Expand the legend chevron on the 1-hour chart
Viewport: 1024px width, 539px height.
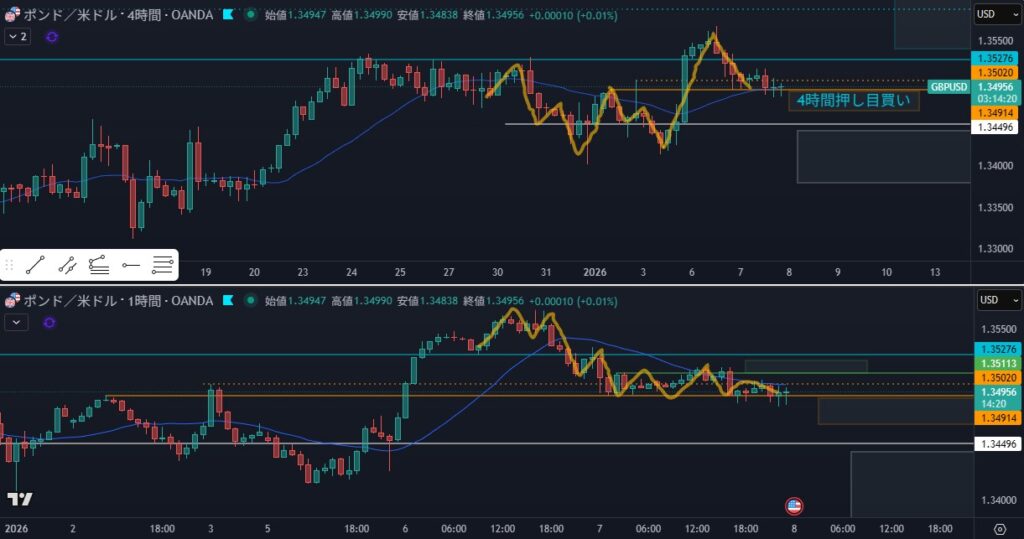[17, 322]
